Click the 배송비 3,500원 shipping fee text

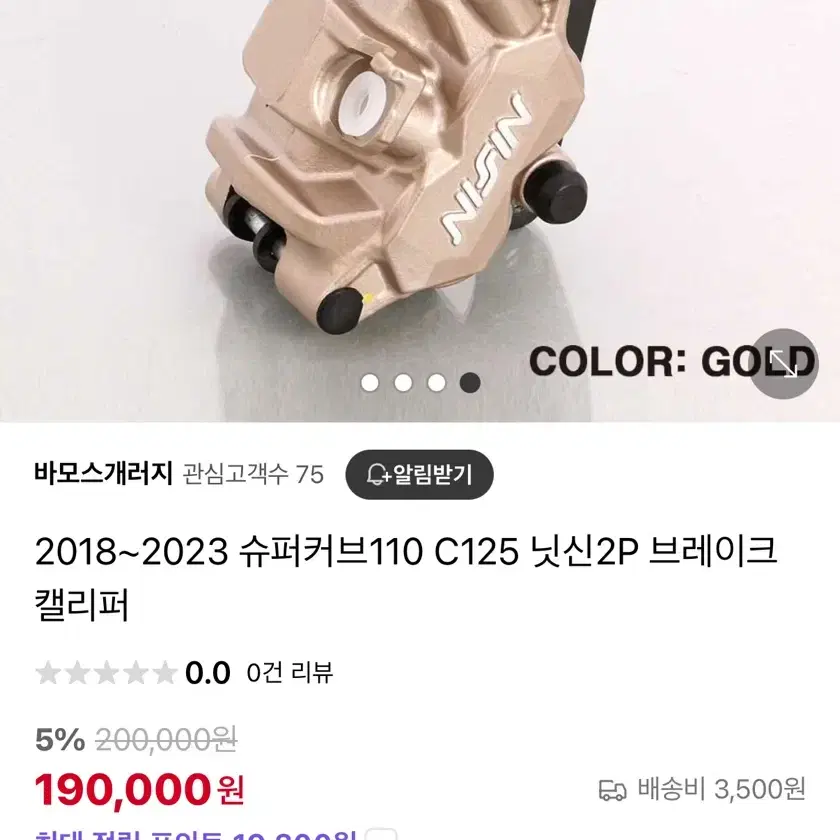point(721,790)
